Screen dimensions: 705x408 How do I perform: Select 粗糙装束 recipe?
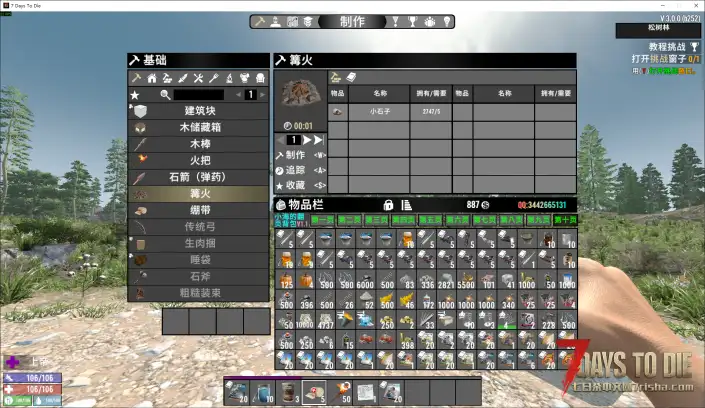[x=199, y=293]
